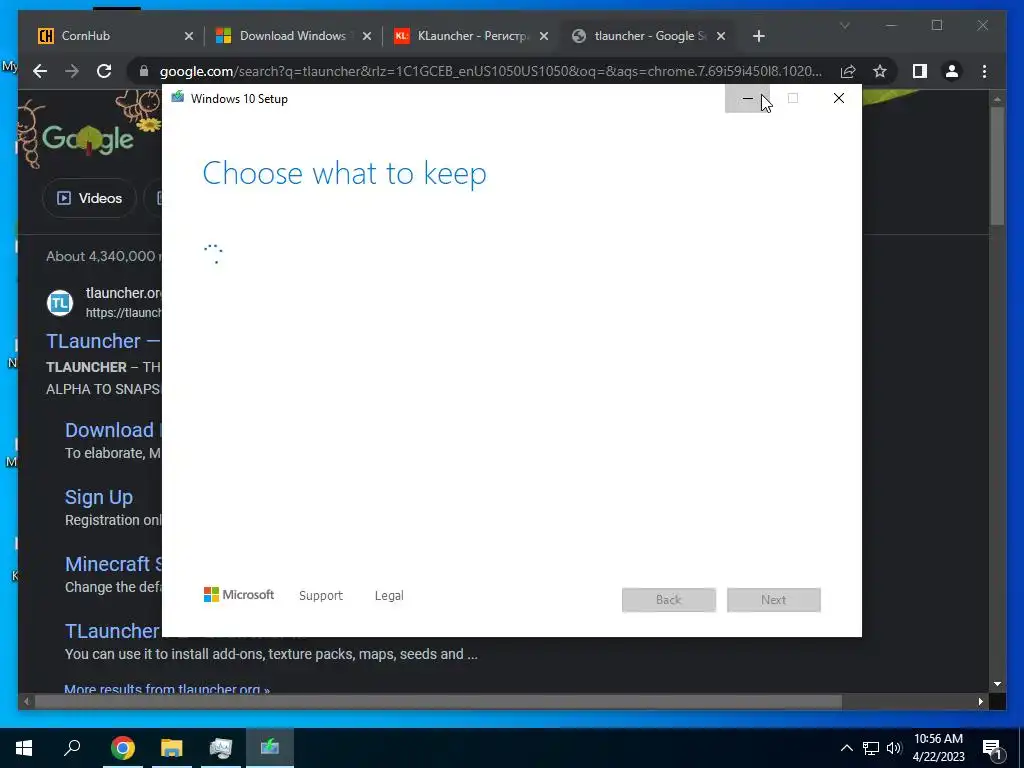Viewport: 1024px width, 768px height.
Task: Open File Explorer from the taskbar
Action: 172,748
